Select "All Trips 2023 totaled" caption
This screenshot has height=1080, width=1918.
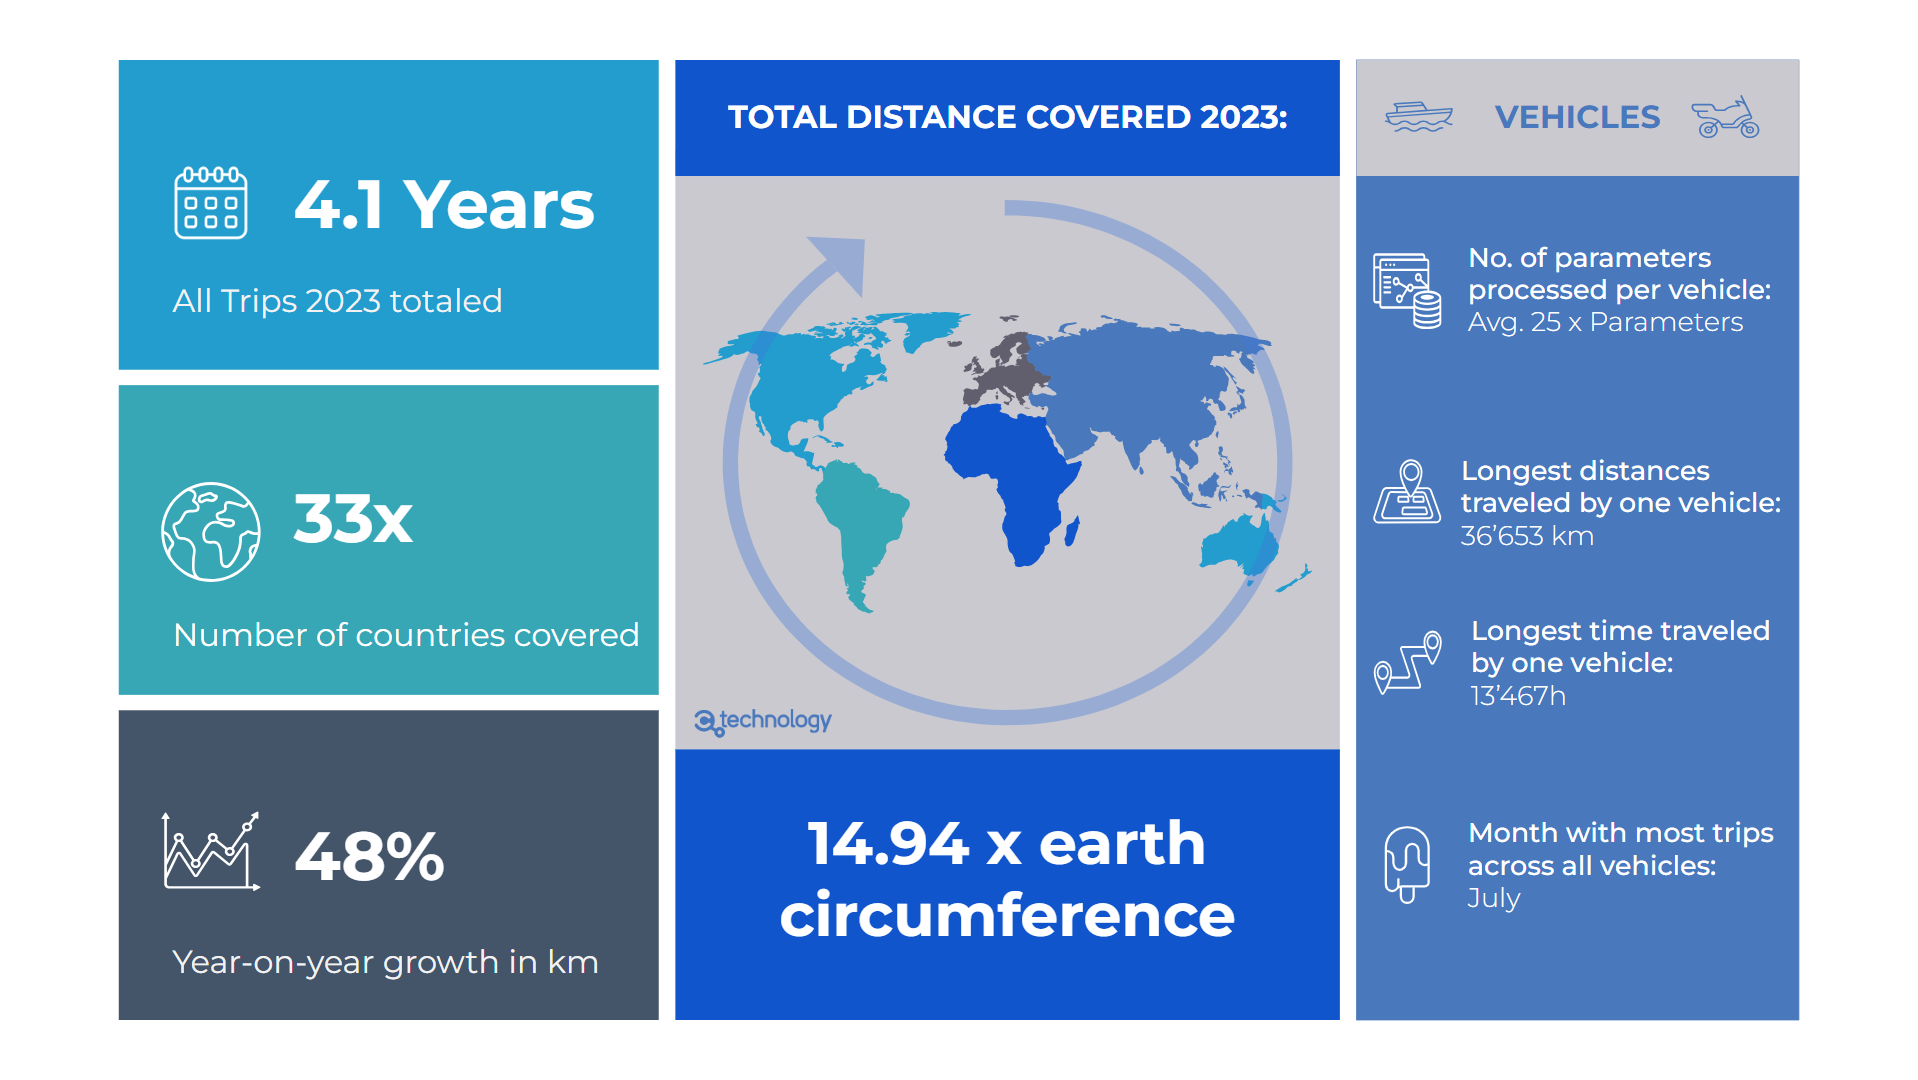coord(337,301)
